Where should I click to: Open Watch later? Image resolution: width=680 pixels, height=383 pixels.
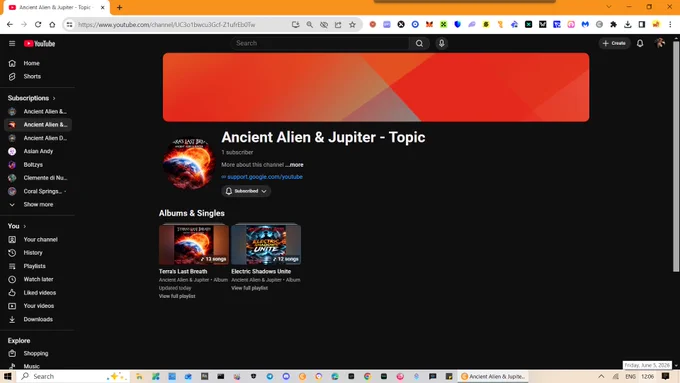click(x=37, y=279)
